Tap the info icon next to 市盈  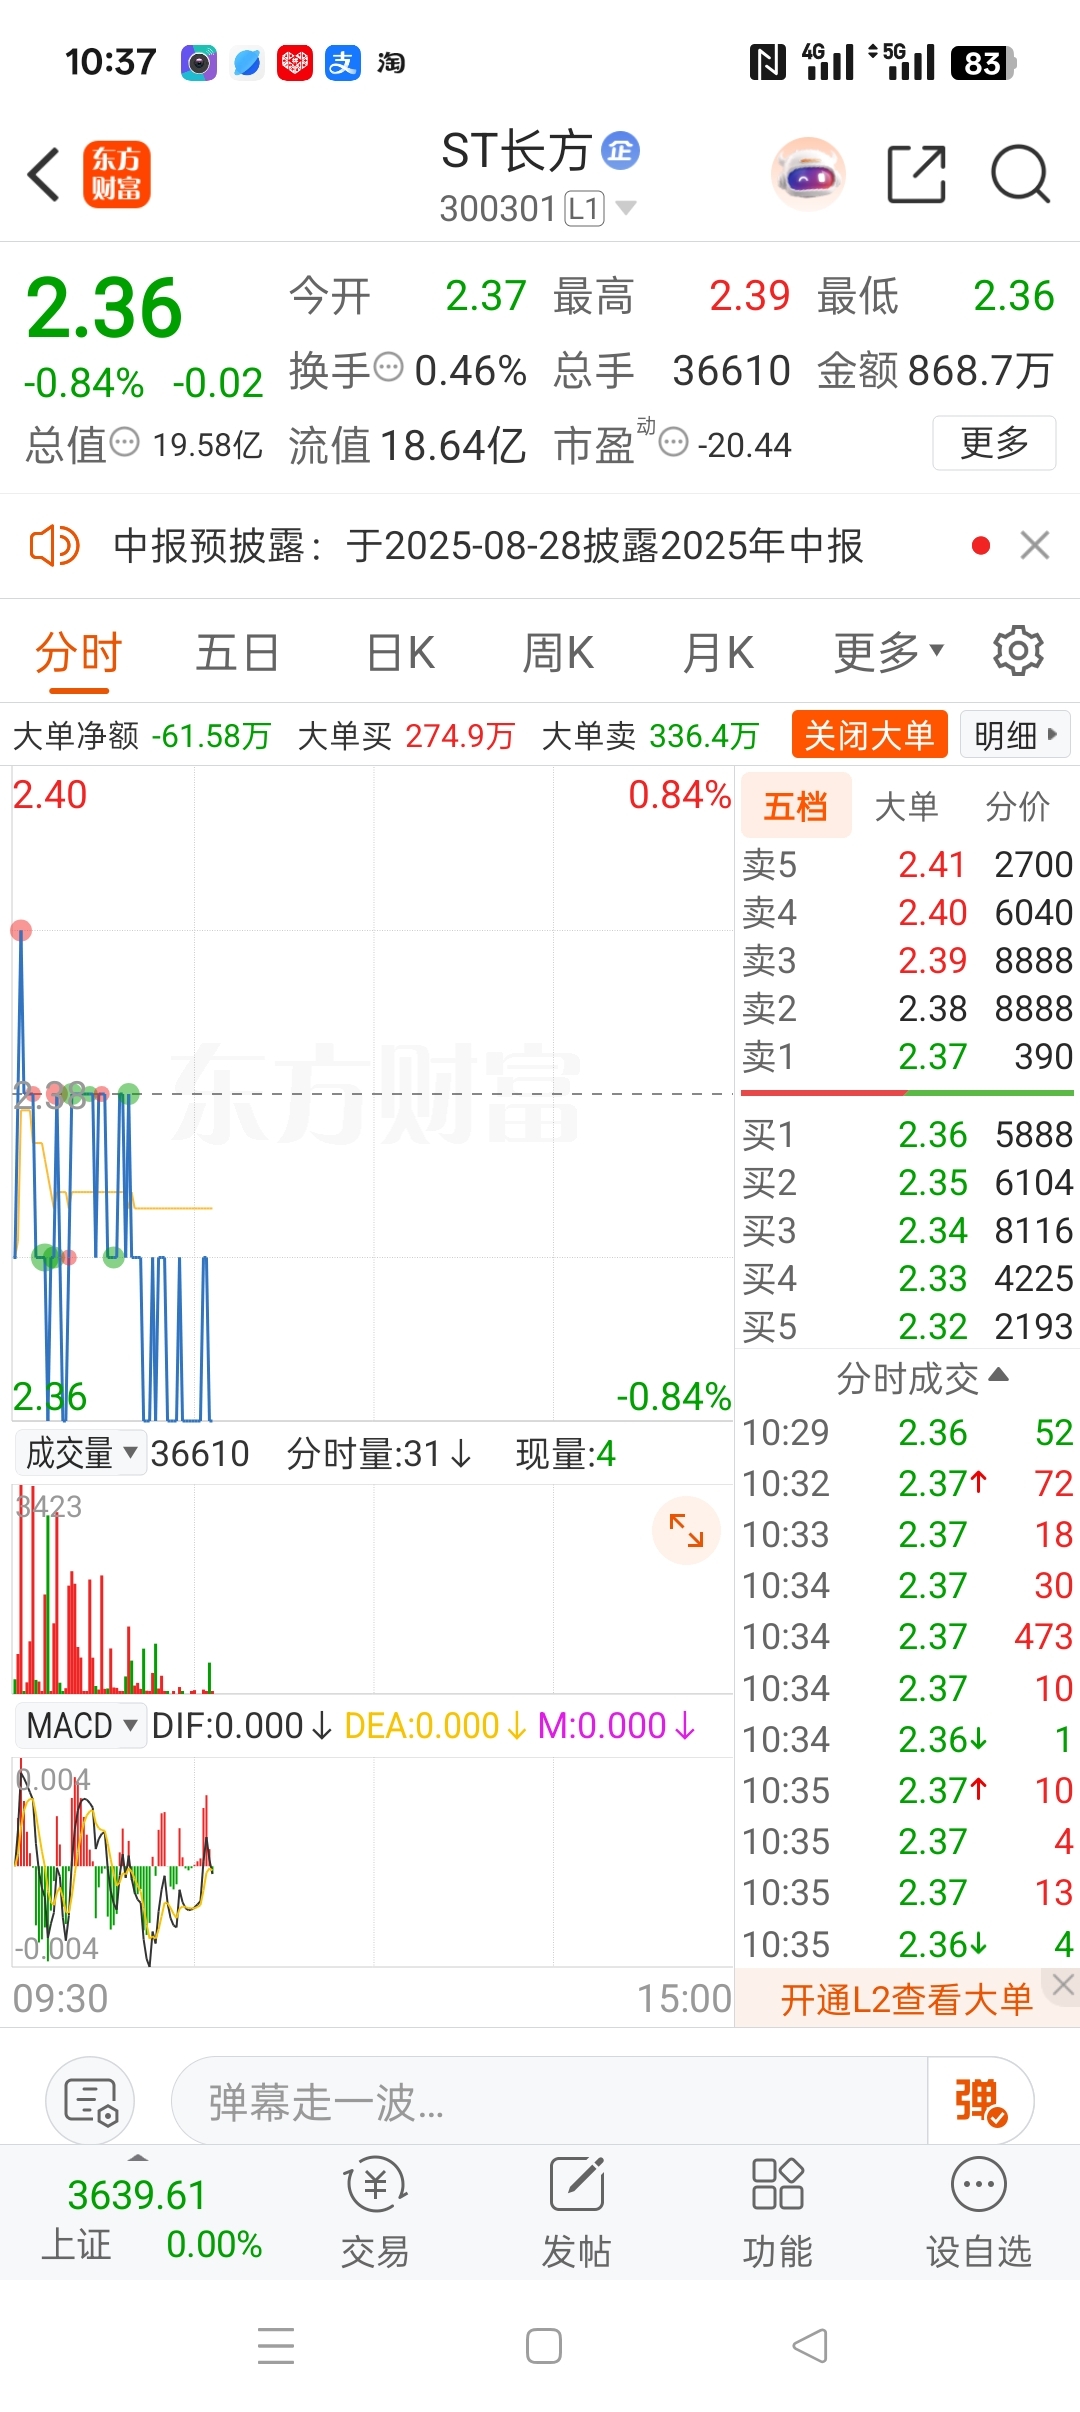pyautogui.click(x=674, y=442)
